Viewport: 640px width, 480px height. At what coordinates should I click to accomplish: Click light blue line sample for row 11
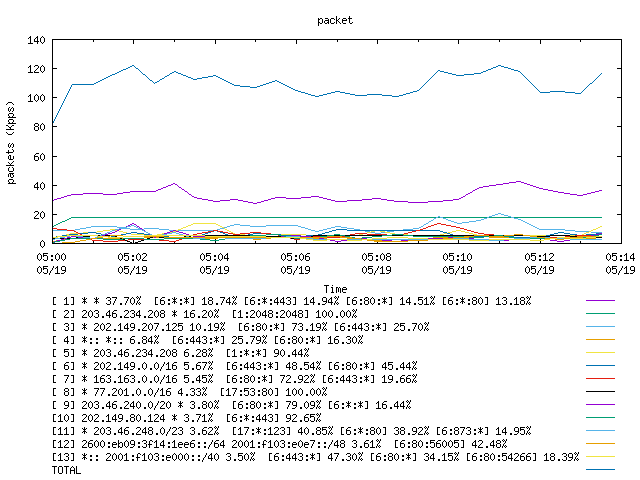click(x=600, y=431)
